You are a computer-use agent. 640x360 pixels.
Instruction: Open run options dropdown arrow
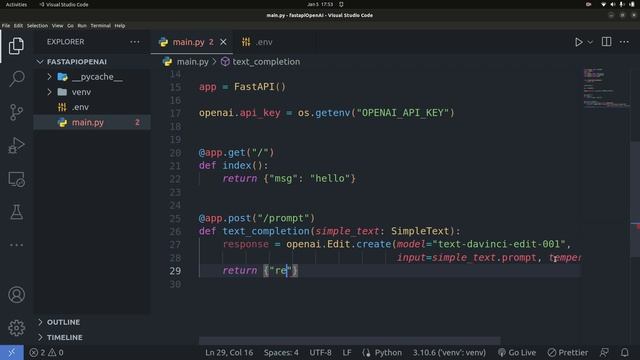(590, 42)
